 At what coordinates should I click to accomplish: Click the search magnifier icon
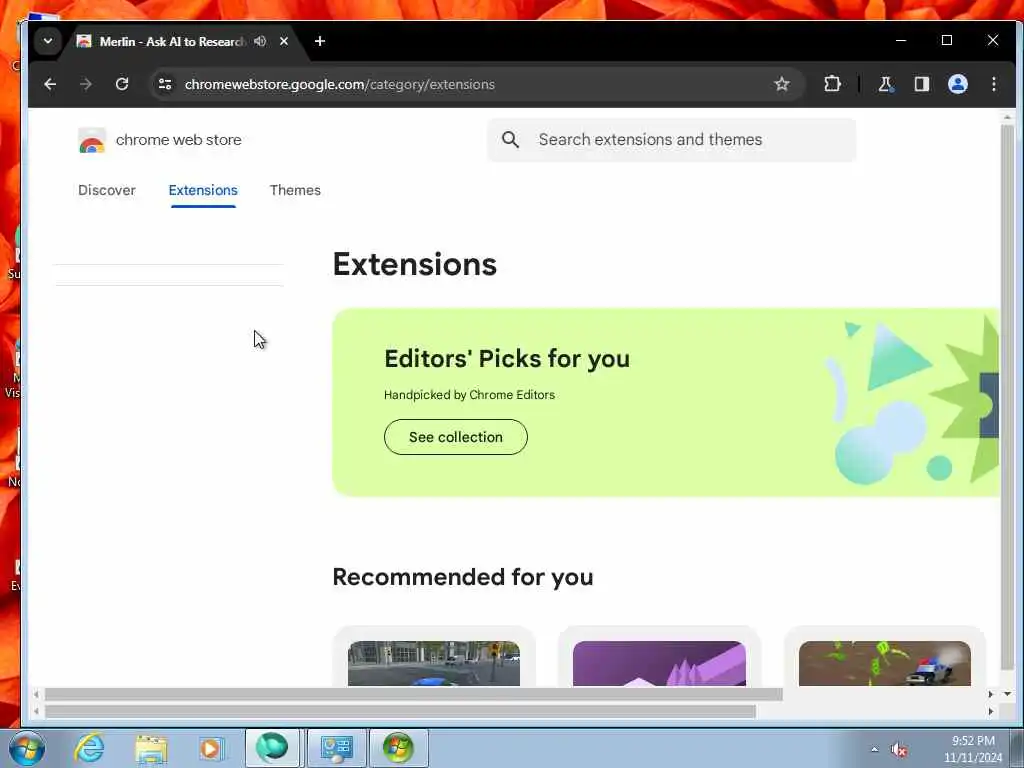[510, 140]
